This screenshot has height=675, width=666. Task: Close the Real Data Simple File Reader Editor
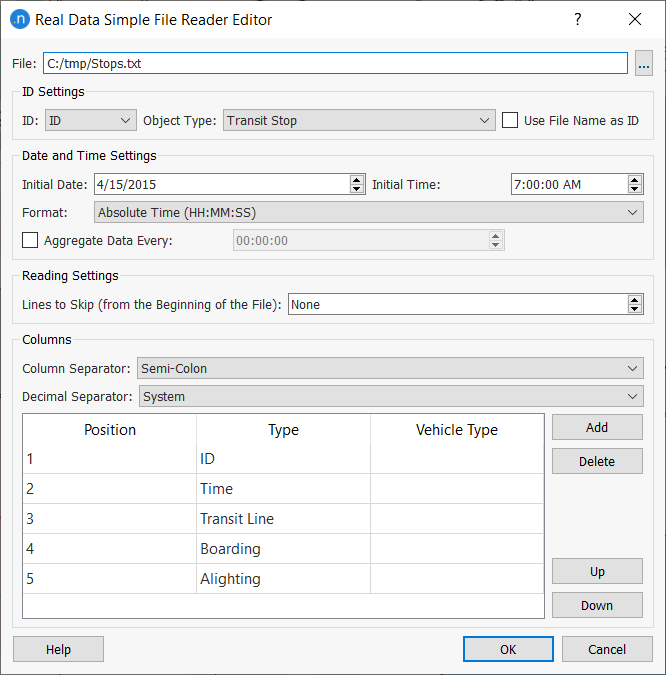click(x=635, y=19)
